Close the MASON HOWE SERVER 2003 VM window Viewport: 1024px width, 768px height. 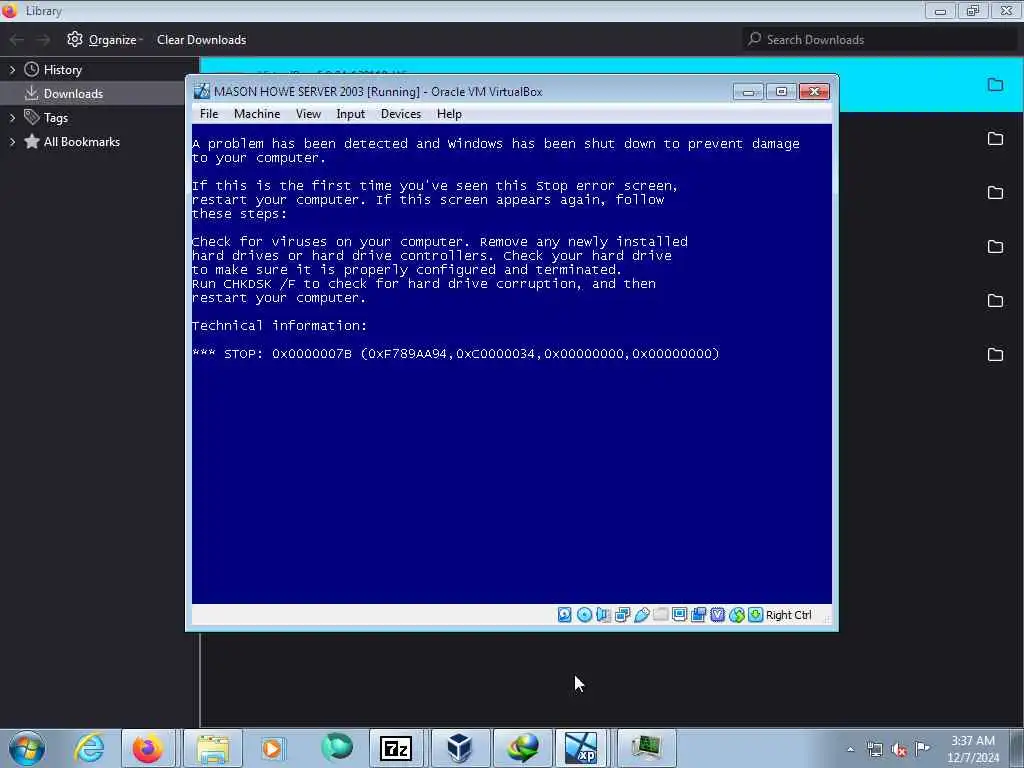[x=814, y=91]
